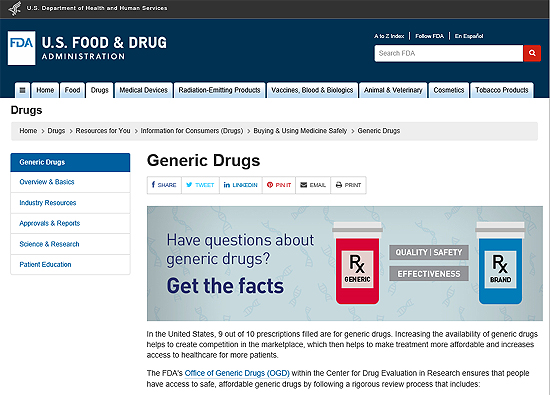This screenshot has height=395, width=550.
Task: Click Generic Drugs breadcrumb item
Action: click(379, 130)
